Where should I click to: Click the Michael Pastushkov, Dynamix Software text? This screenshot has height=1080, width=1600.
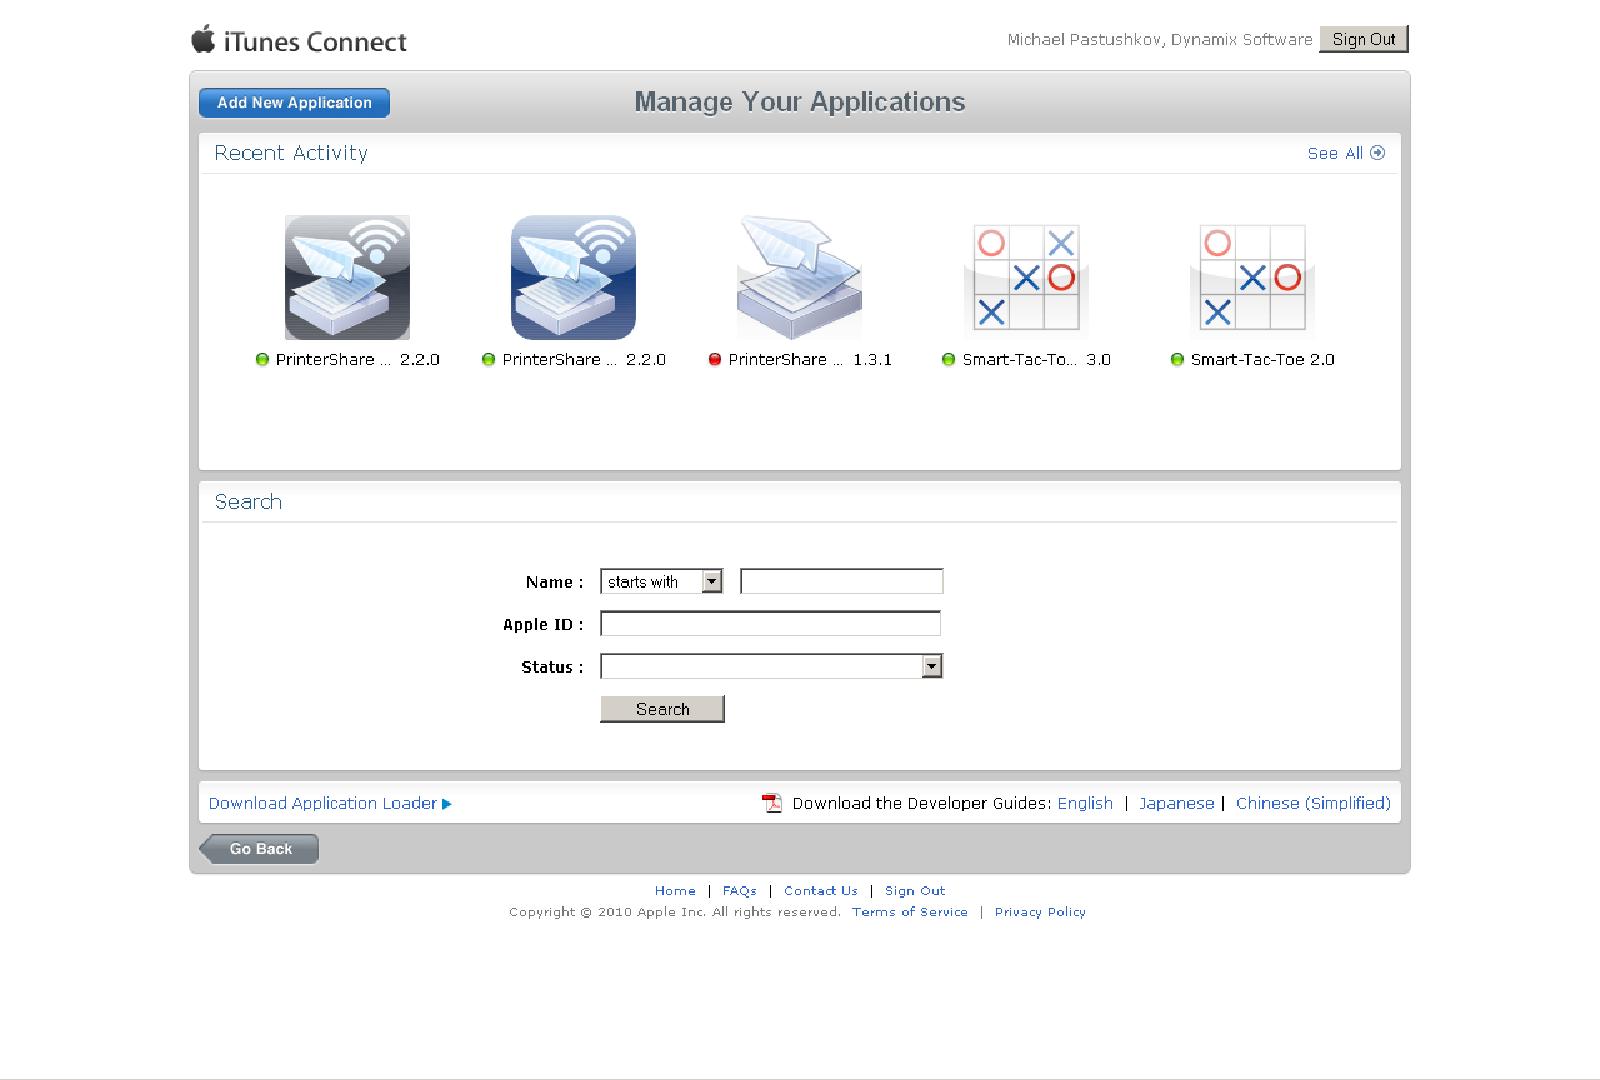[1160, 40]
